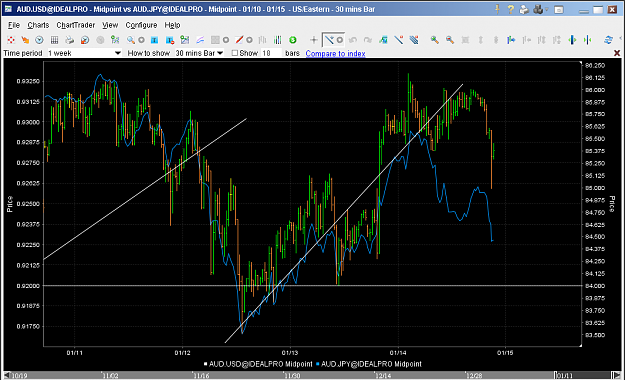This screenshot has width=625, height=380.
Task: Open help with the question mark icon
Action: pyautogui.click(x=511, y=9)
